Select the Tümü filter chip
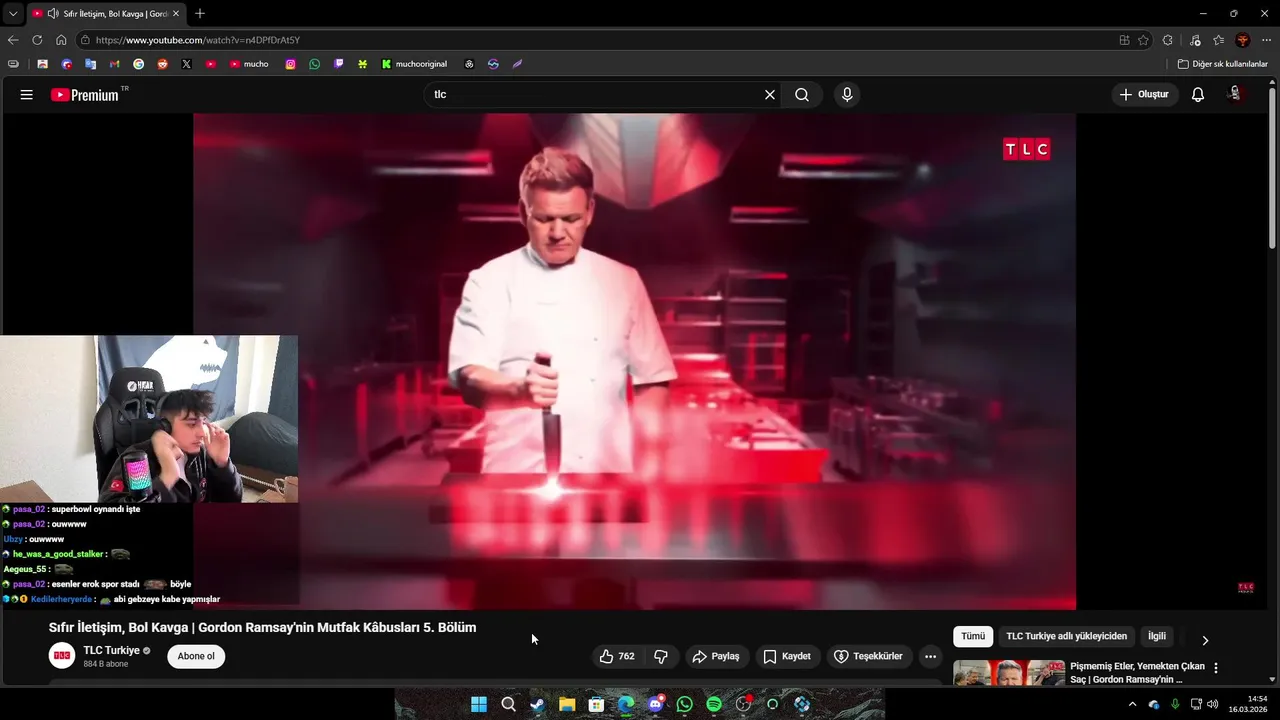The height and width of the screenshot is (720, 1280). coord(973,636)
